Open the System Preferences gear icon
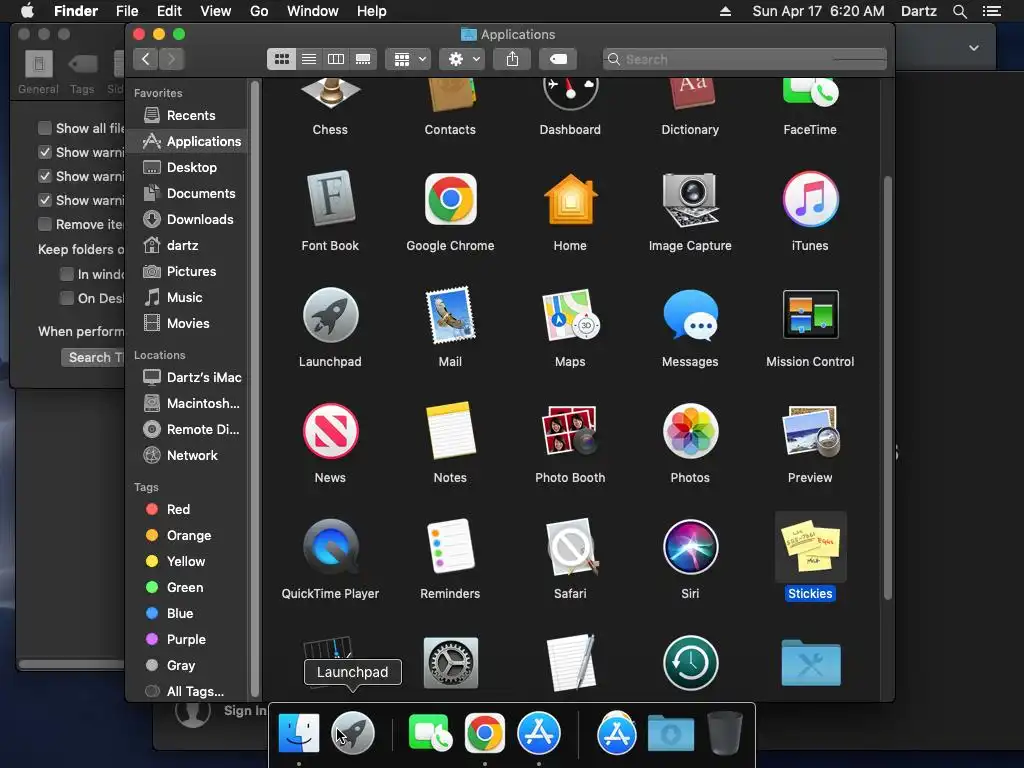 pyautogui.click(x=450, y=663)
